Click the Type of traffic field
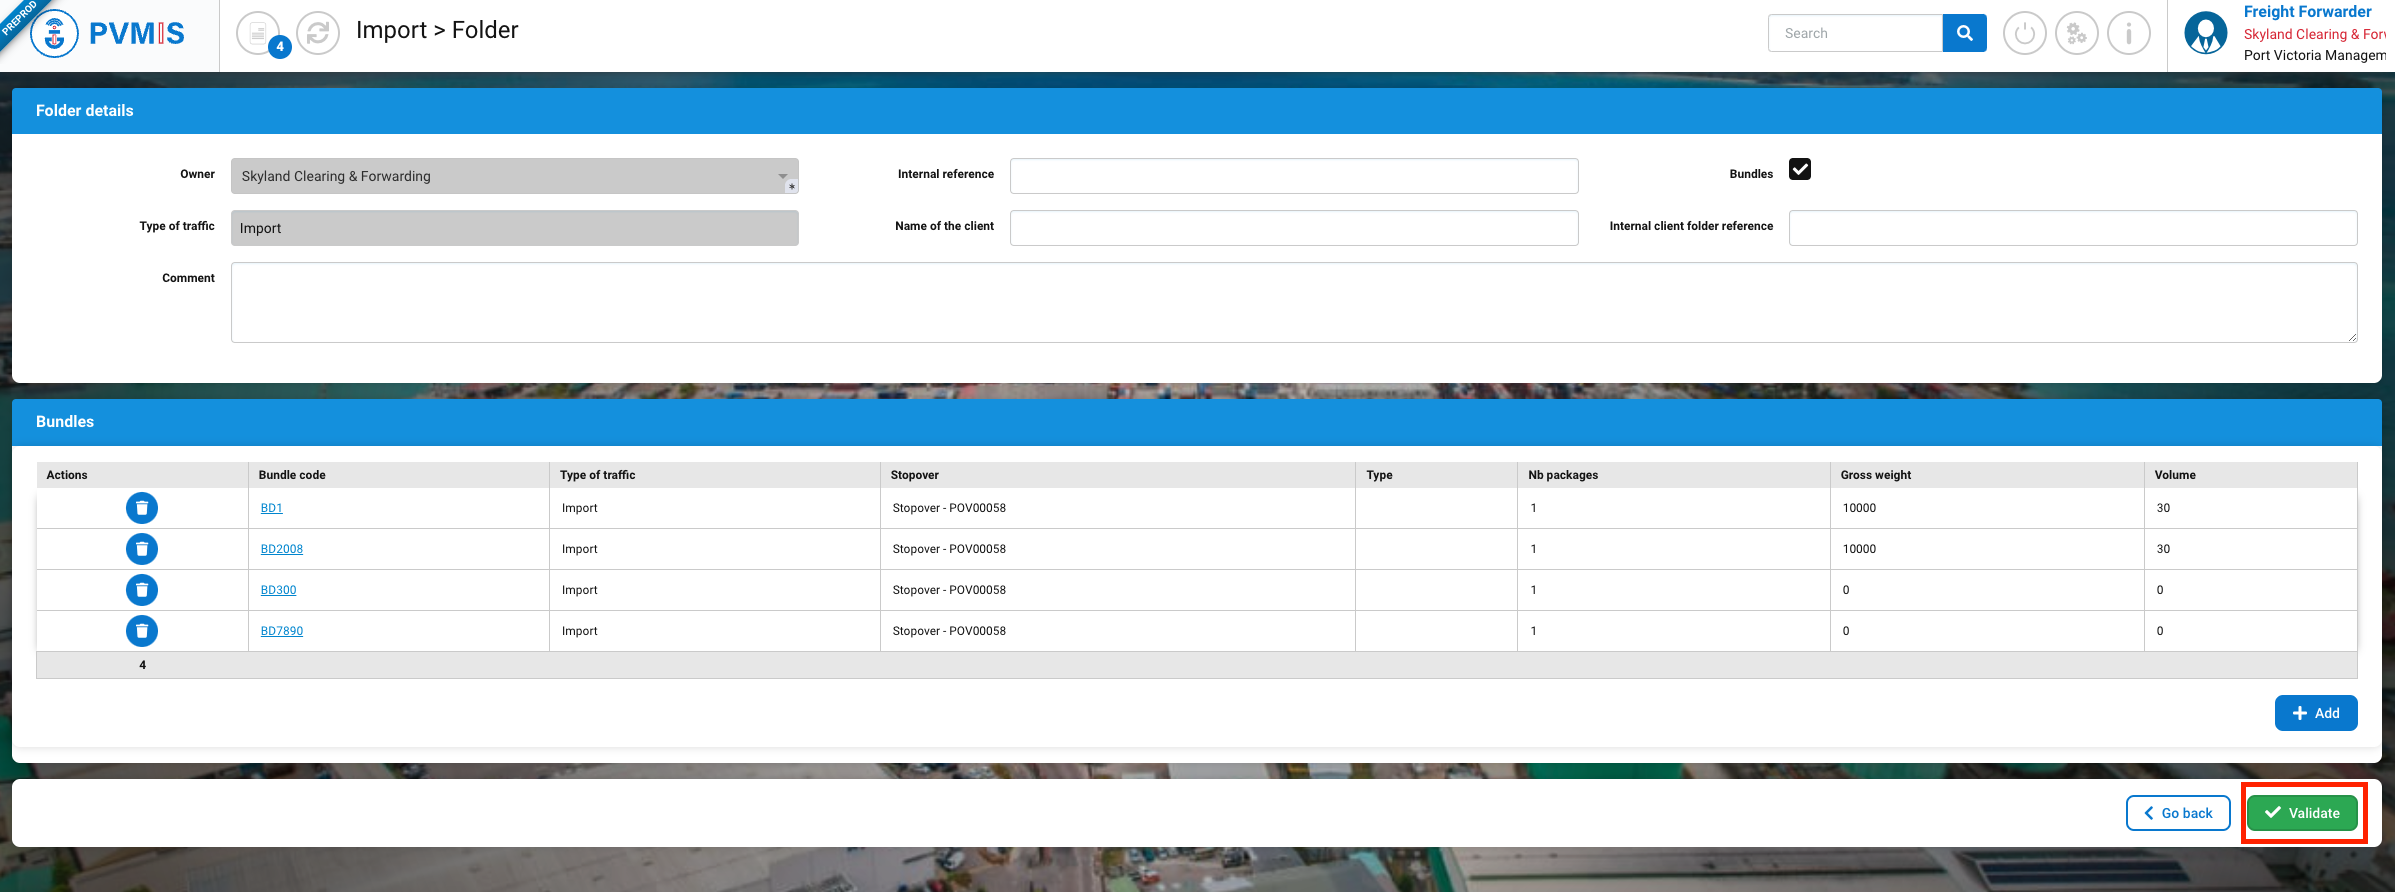Image resolution: width=2395 pixels, height=892 pixels. coord(514,228)
